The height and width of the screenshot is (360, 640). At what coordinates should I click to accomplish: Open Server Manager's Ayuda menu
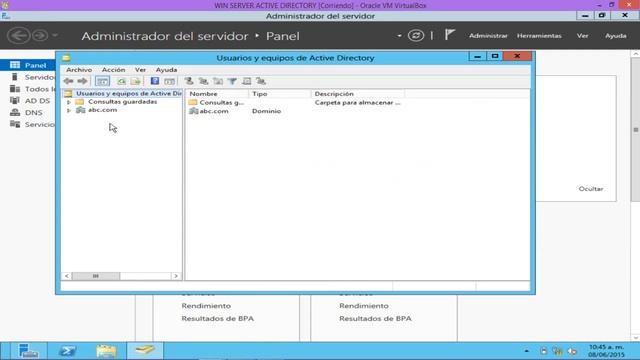click(x=616, y=36)
